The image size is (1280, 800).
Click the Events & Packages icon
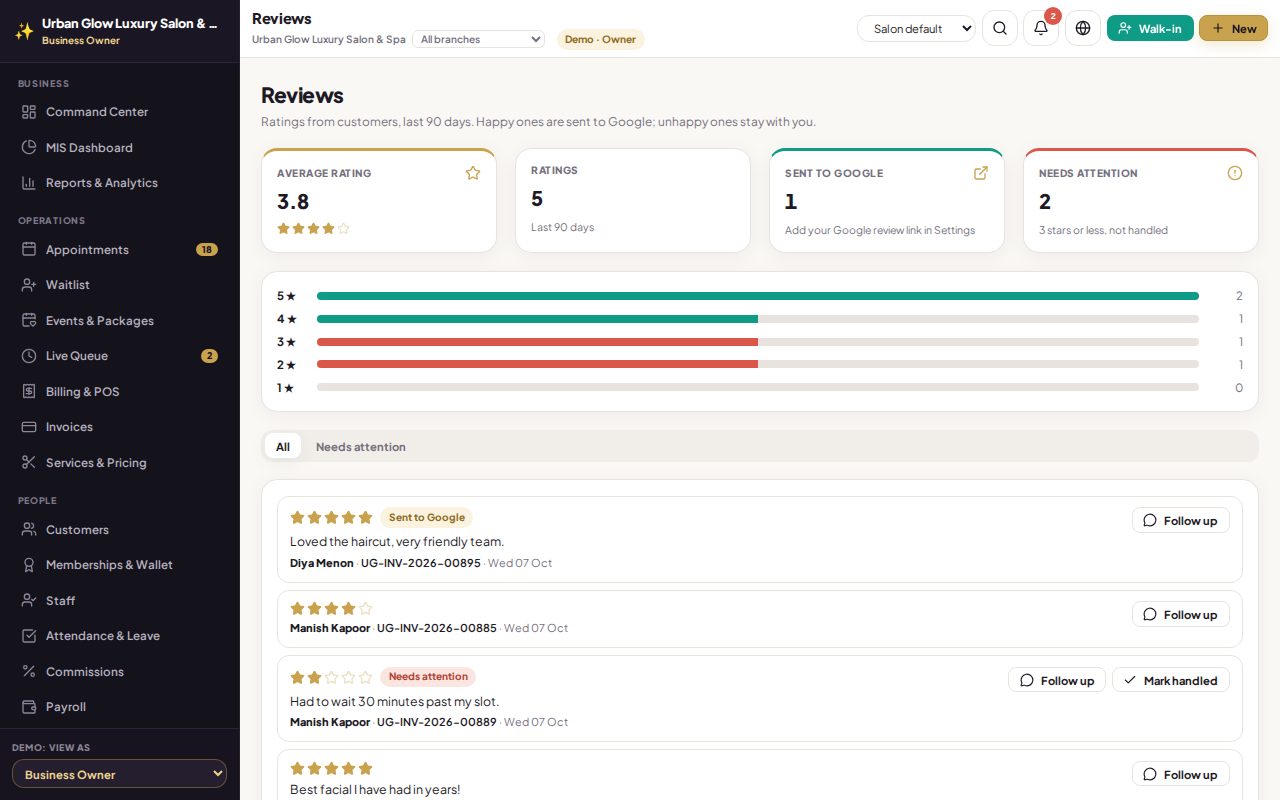tap(29, 321)
